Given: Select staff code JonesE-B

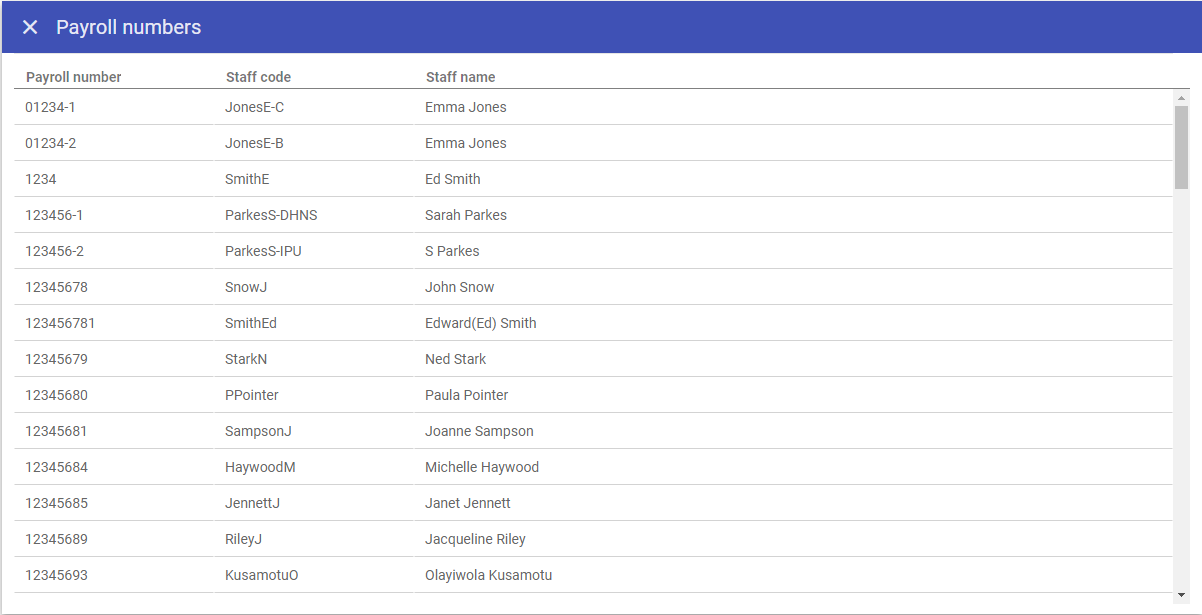Looking at the screenshot, I should tap(254, 143).
